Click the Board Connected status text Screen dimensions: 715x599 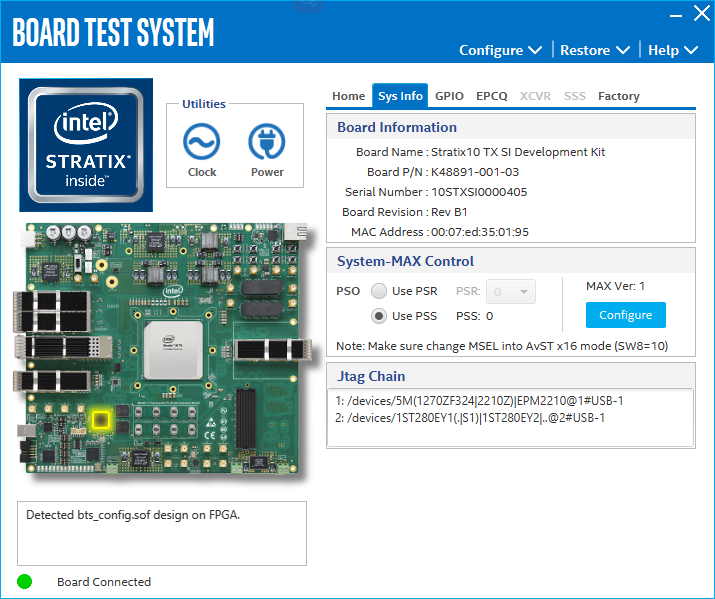(x=104, y=582)
